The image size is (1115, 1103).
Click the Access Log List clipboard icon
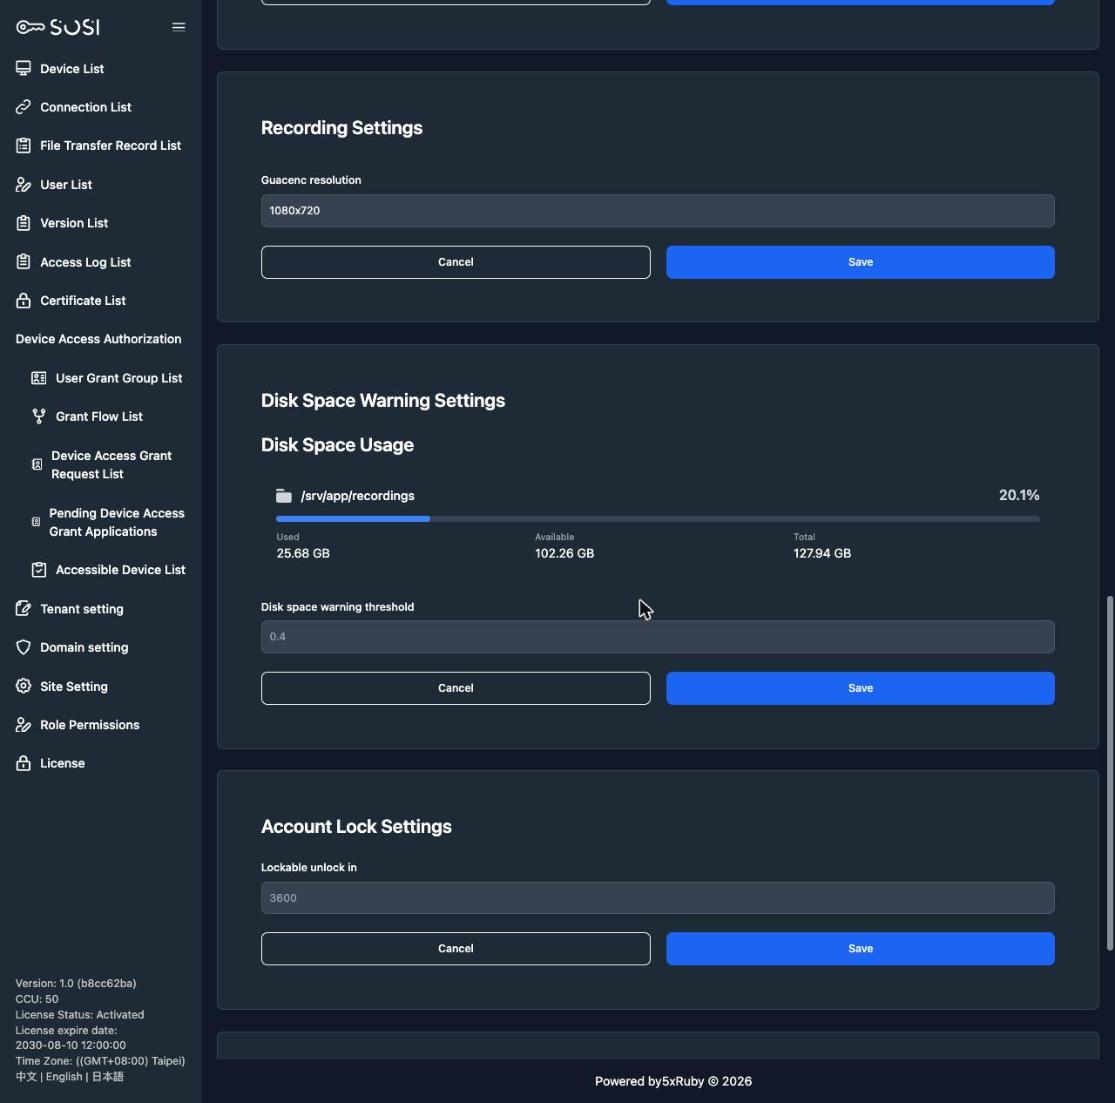pos(23,262)
